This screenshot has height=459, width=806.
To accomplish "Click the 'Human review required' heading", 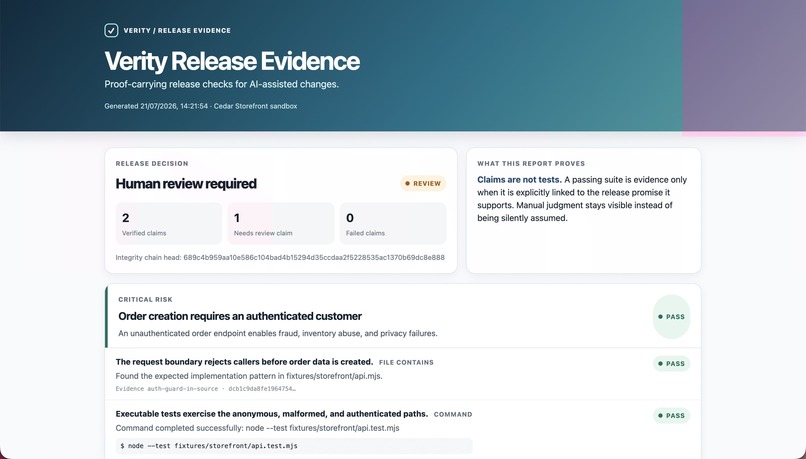I will tap(186, 183).
